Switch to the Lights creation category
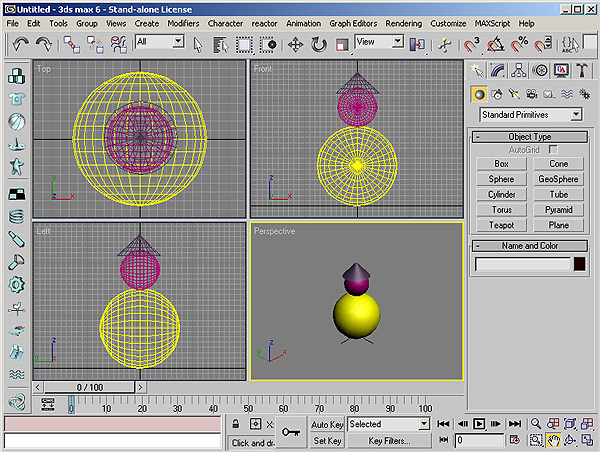 click(512, 94)
